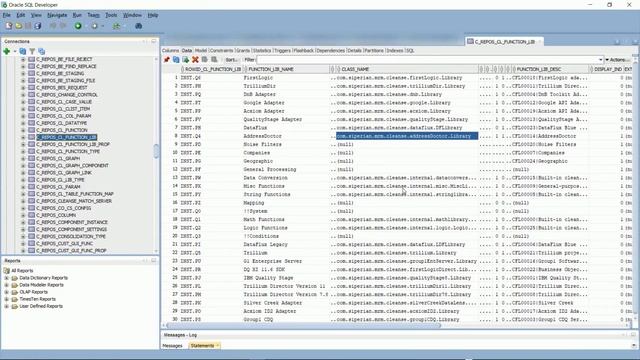Click the Insert Row icon in grid toolbar

click(x=185, y=60)
